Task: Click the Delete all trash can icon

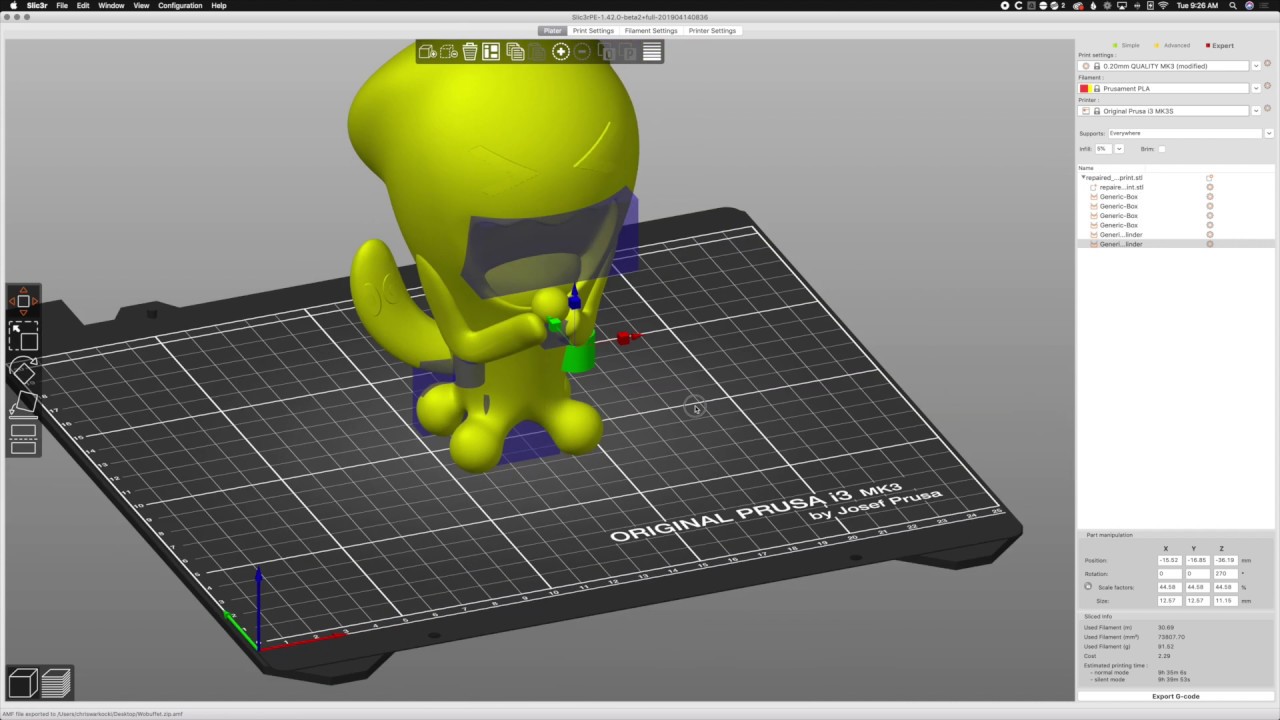Action: [x=470, y=51]
